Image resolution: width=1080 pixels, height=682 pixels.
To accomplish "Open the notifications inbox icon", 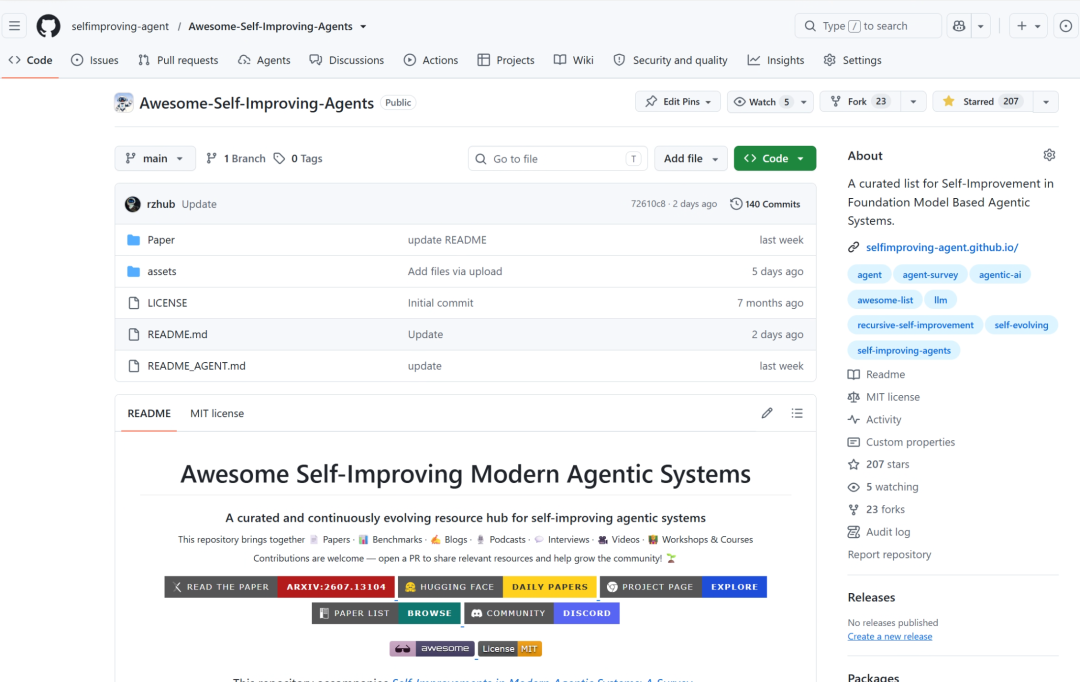I will tap(1066, 26).
